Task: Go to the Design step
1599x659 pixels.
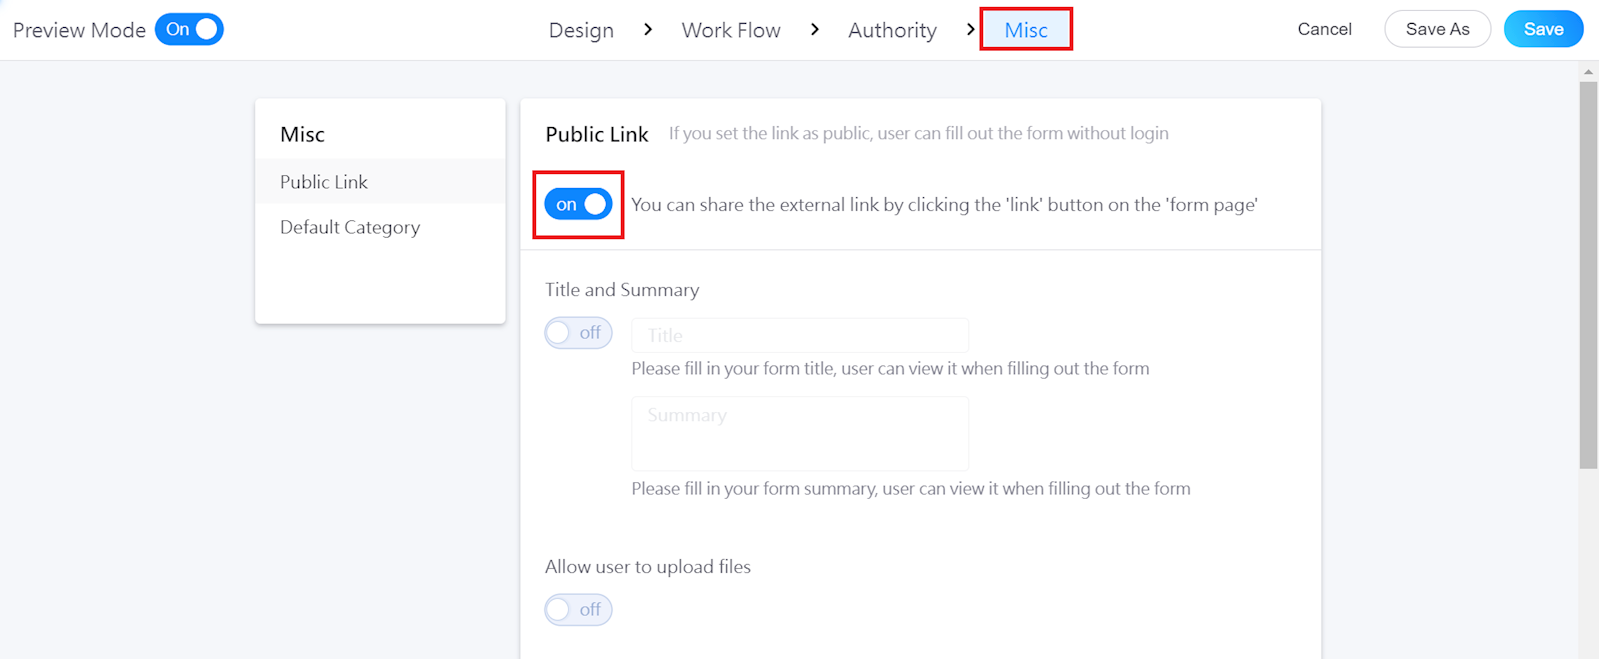Action: pyautogui.click(x=581, y=30)
